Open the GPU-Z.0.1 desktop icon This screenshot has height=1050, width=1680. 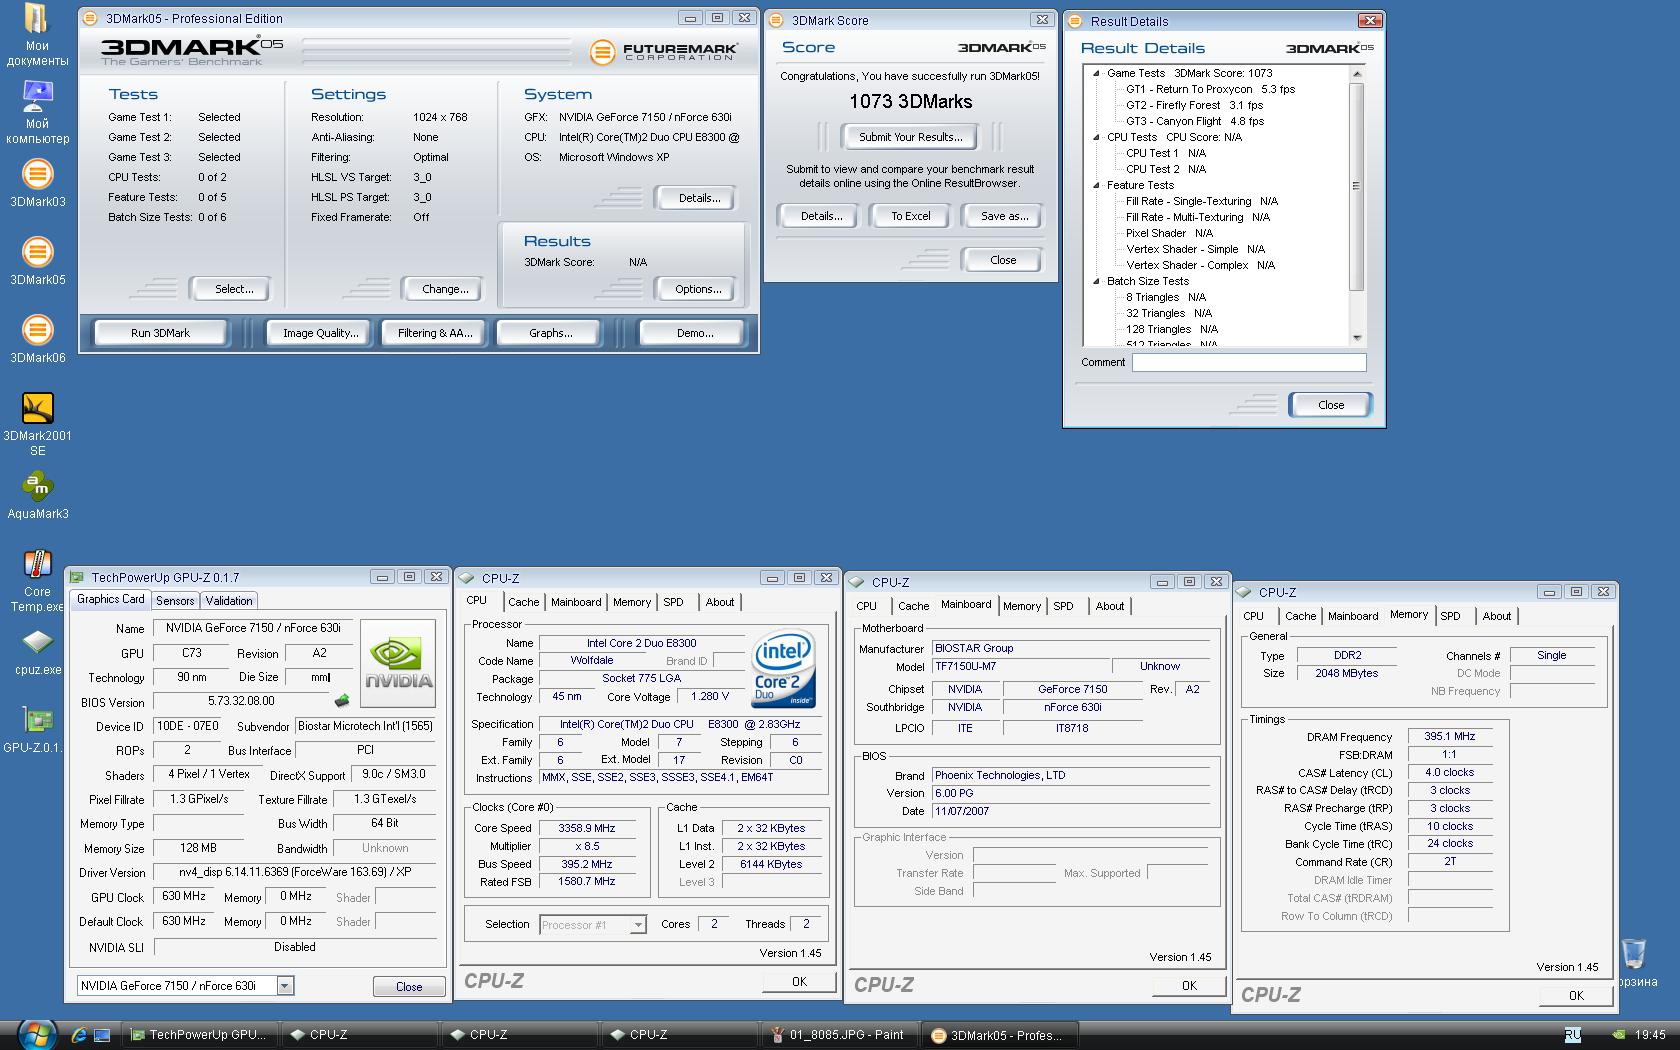pos(35,729)
